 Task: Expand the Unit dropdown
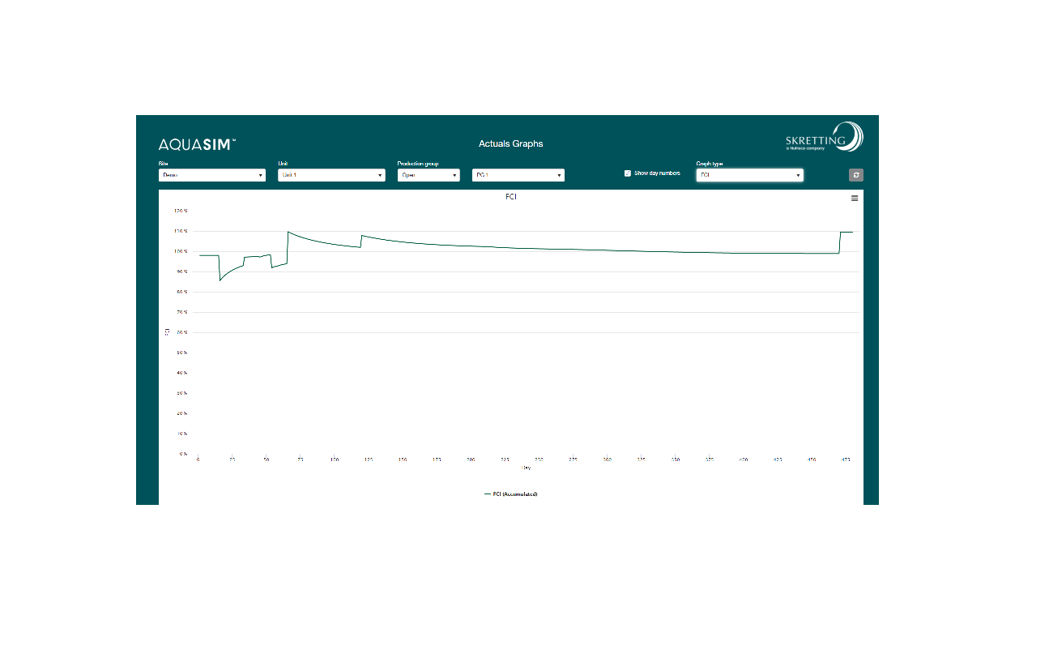pos(331,175)
